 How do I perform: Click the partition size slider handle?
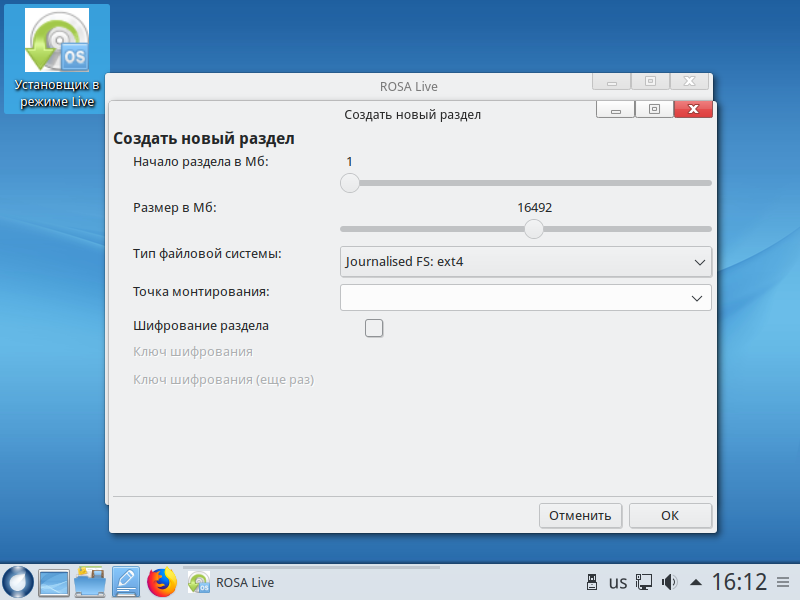tap(534, 229)
